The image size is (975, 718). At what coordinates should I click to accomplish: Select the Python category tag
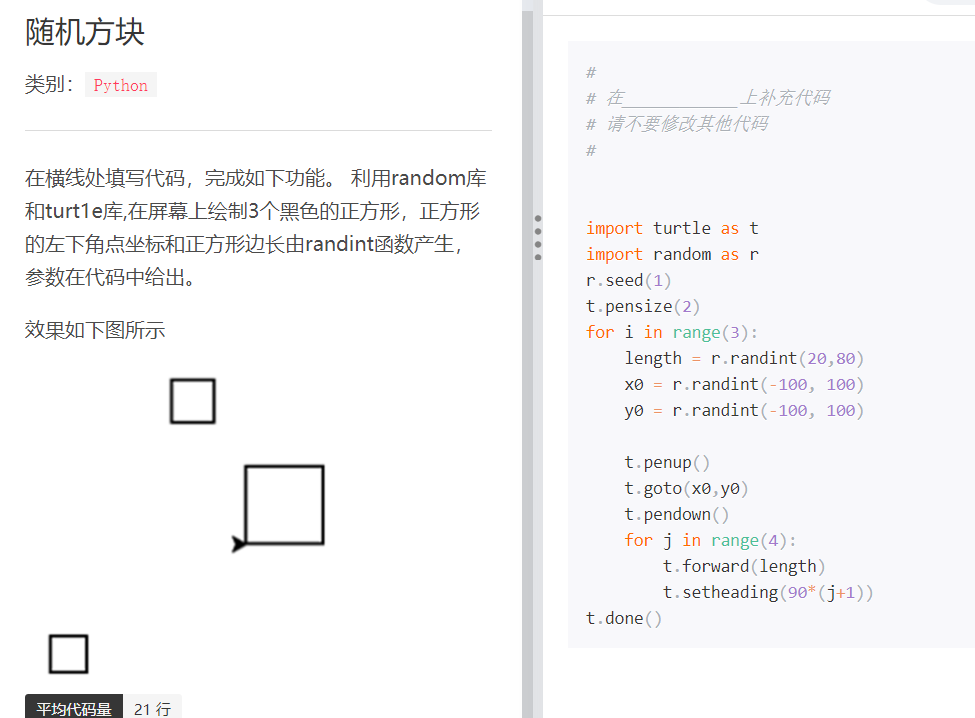coord(120,85)
